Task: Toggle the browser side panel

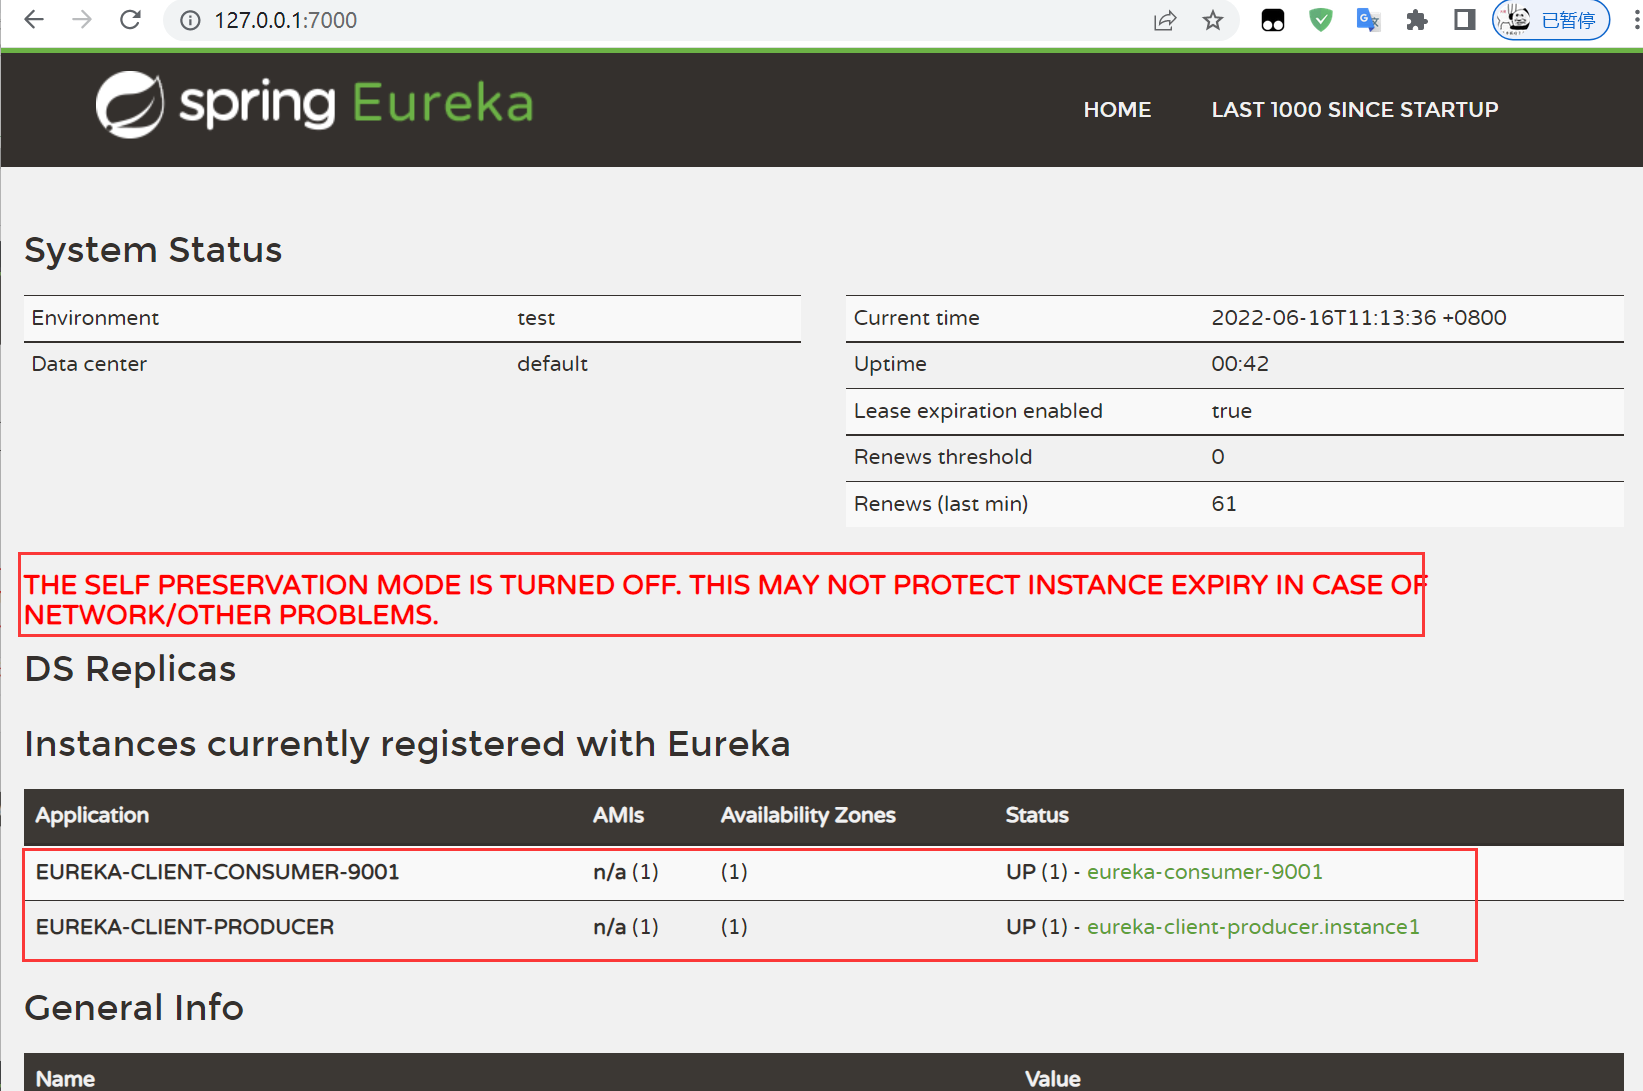Action: coord(1465,20)
